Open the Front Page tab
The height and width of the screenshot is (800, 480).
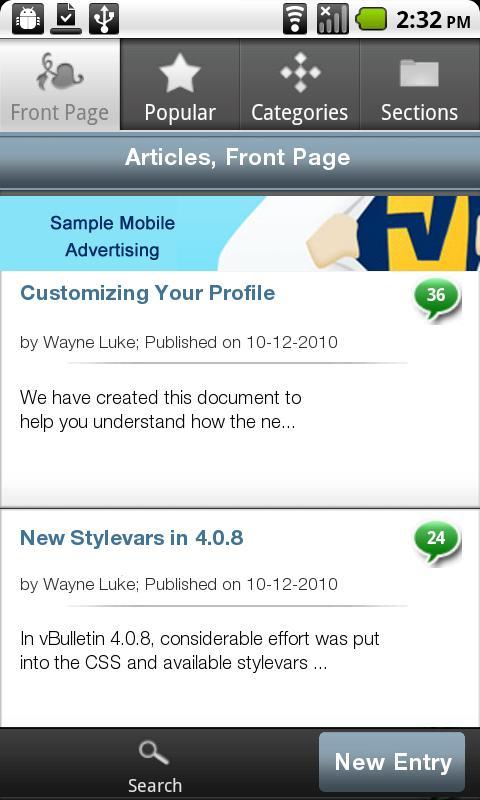[60, 85]
